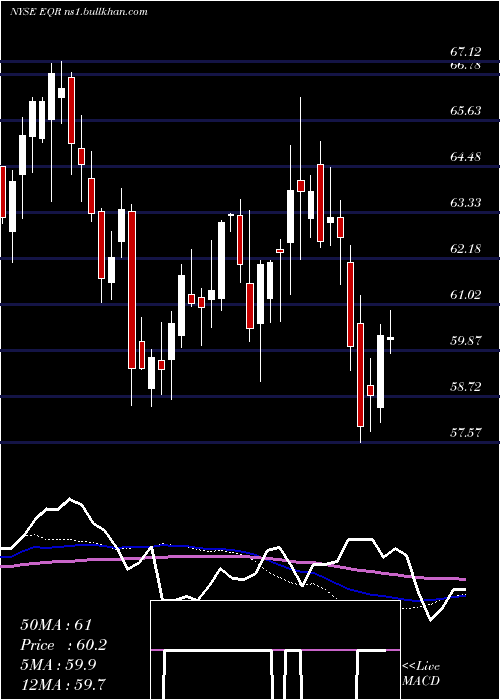Select the 58.72 price level label
The image size is (500, 700).
466,387
